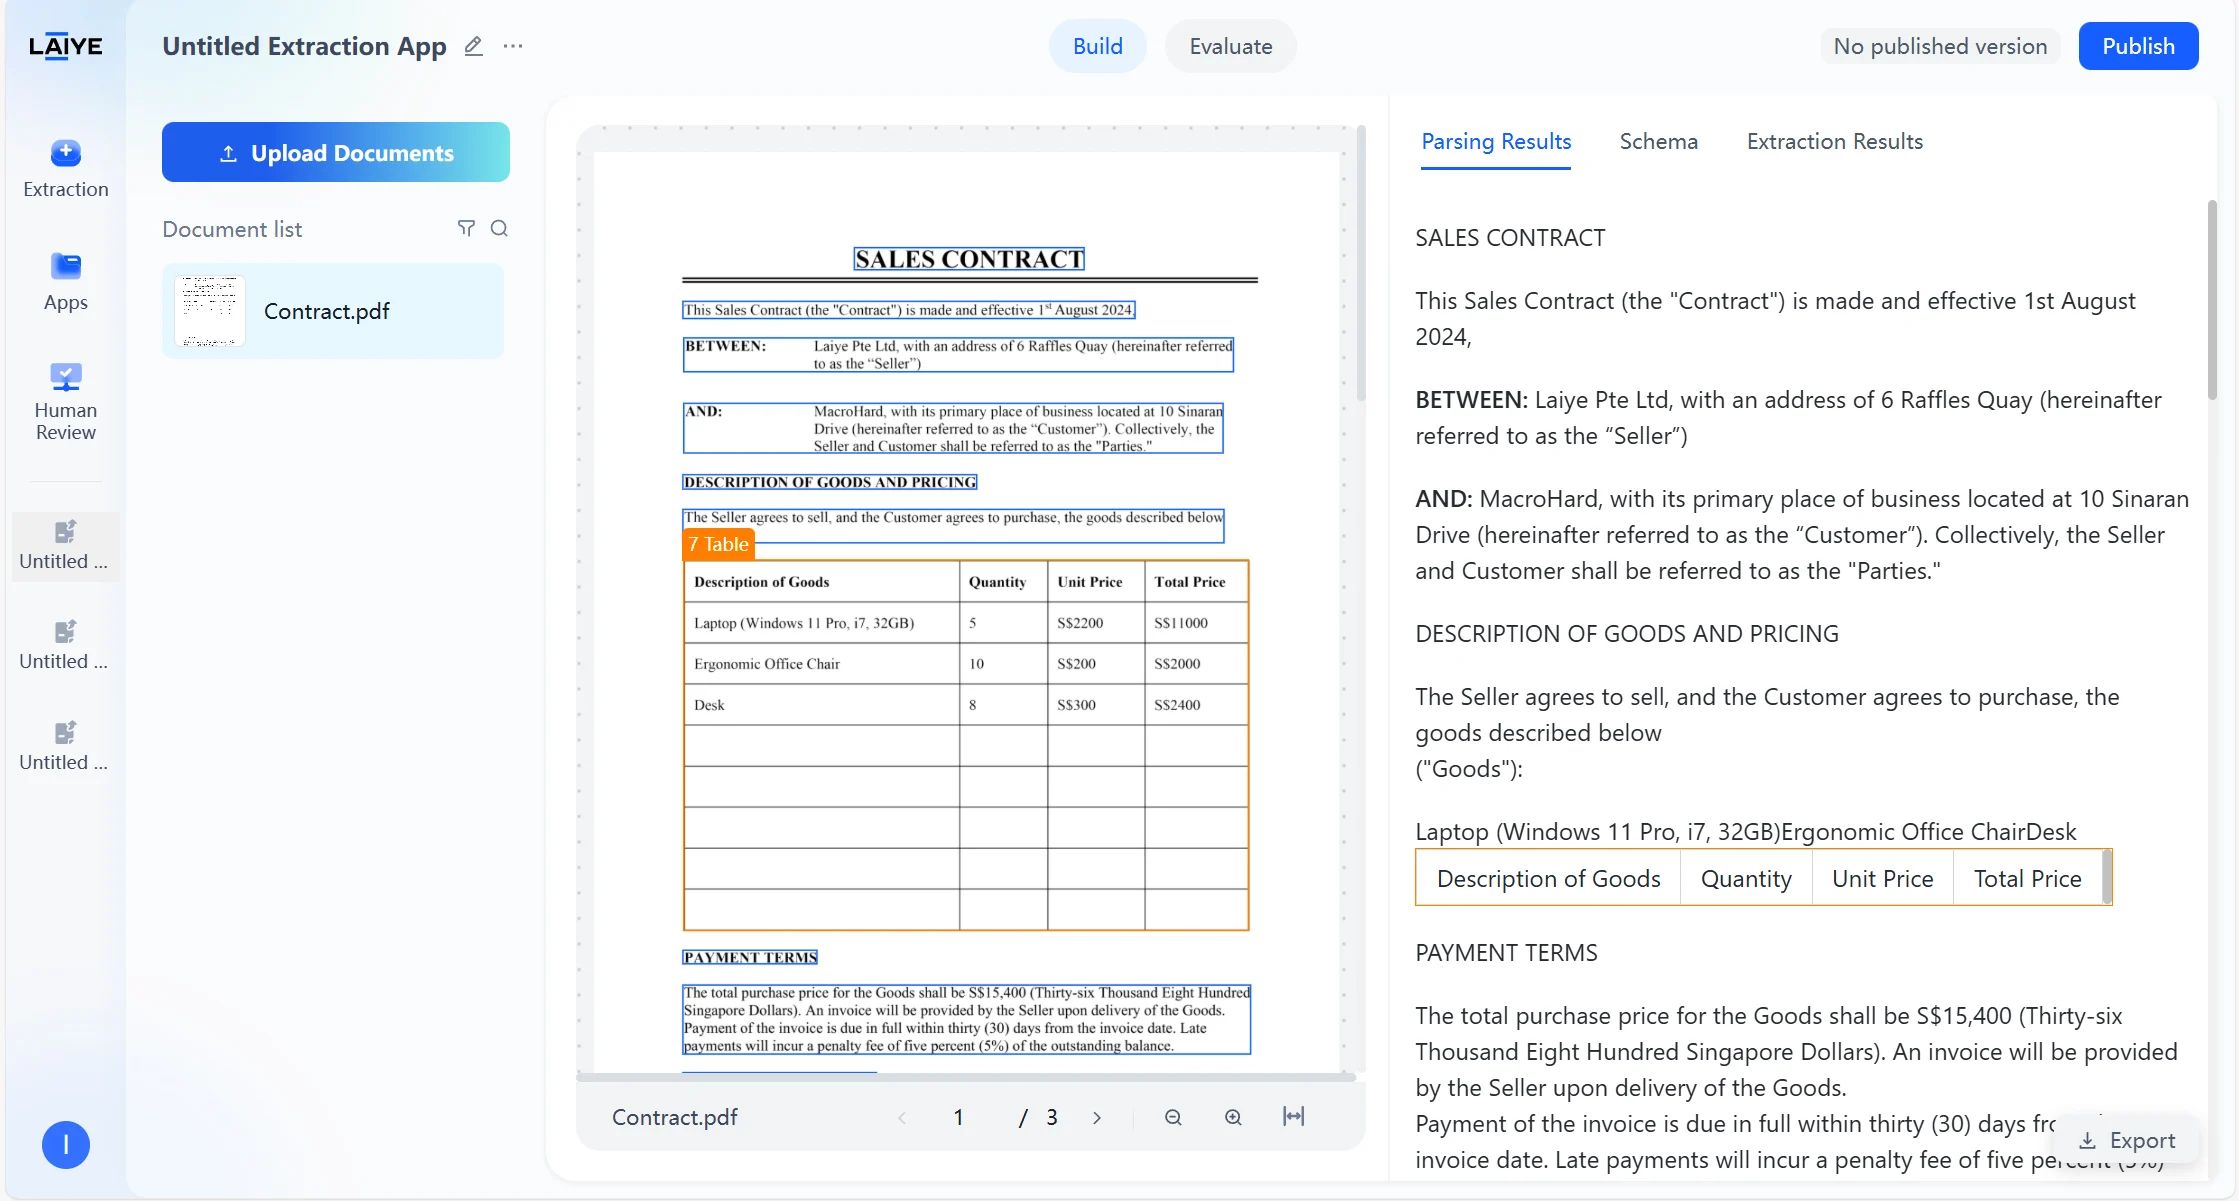This screenshot has height=1201, width=2239.
Task: Select Contract.pdf in document list
Action: pos(333,311)
